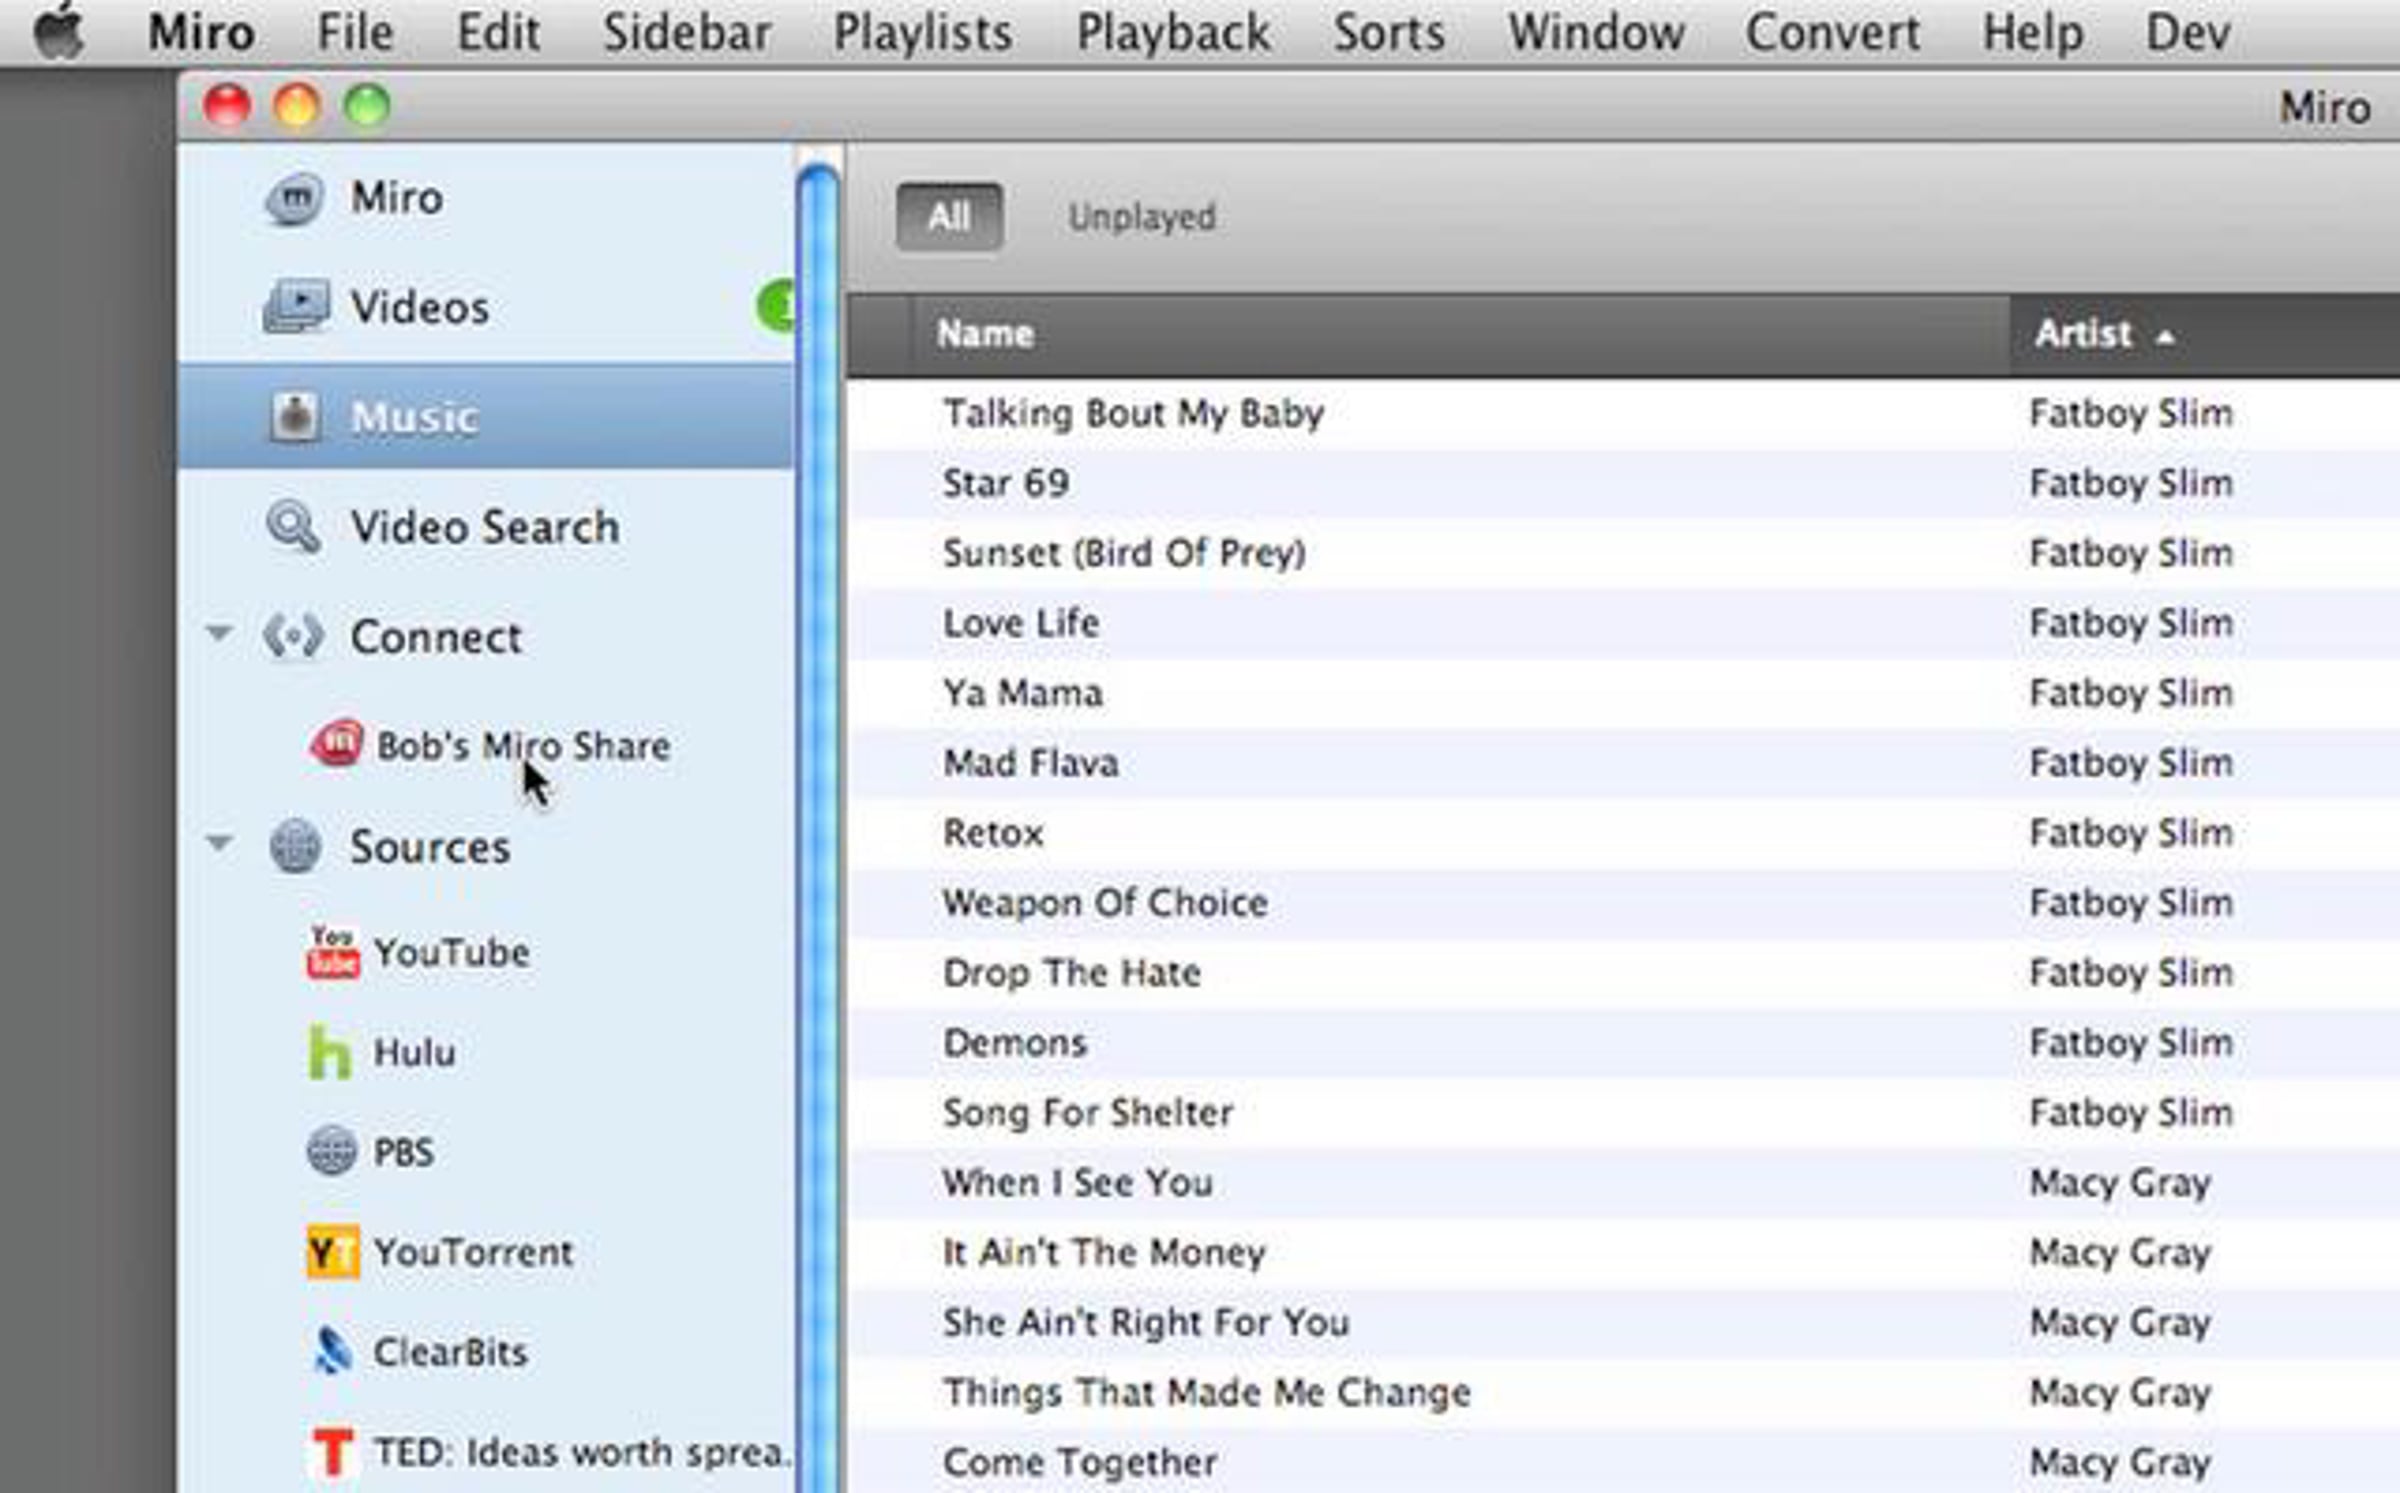This screenshot has height=1493, width=2400.
Task: Open the Help menu
Action: [x=2033, y=32]
